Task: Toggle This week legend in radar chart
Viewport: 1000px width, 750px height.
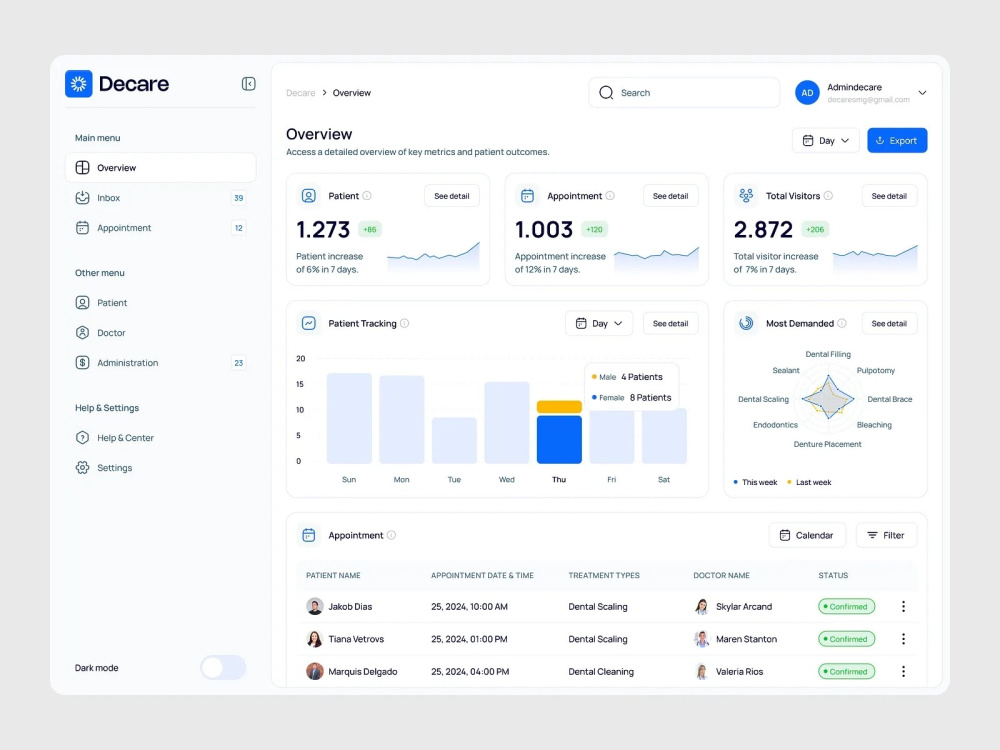Action: click(755, 482)
